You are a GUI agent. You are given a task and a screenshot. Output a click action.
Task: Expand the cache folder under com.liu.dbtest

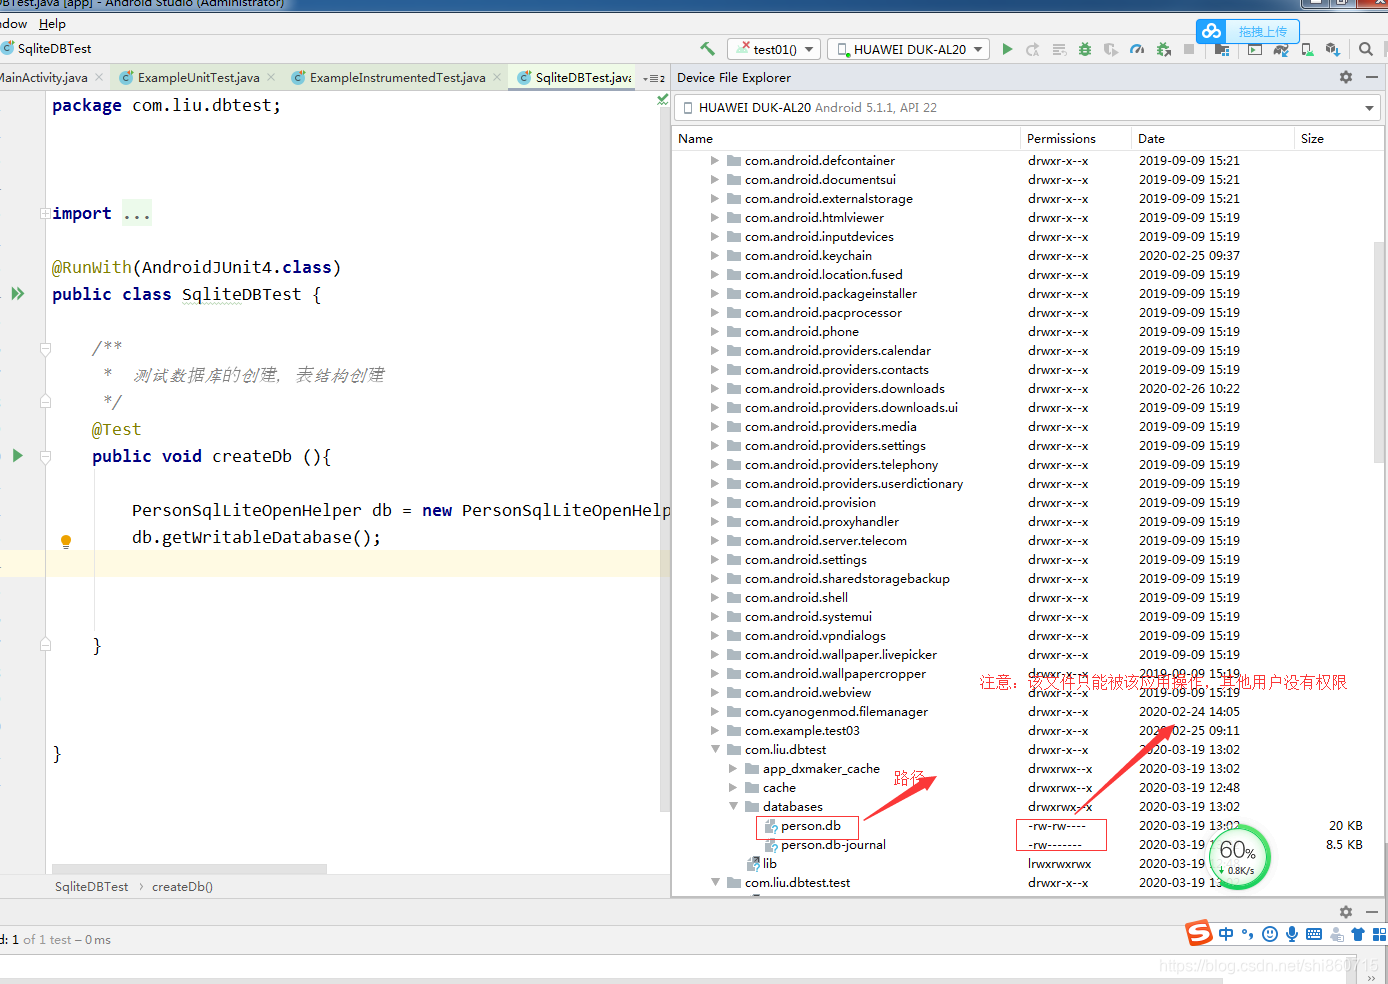click(733, 787)
